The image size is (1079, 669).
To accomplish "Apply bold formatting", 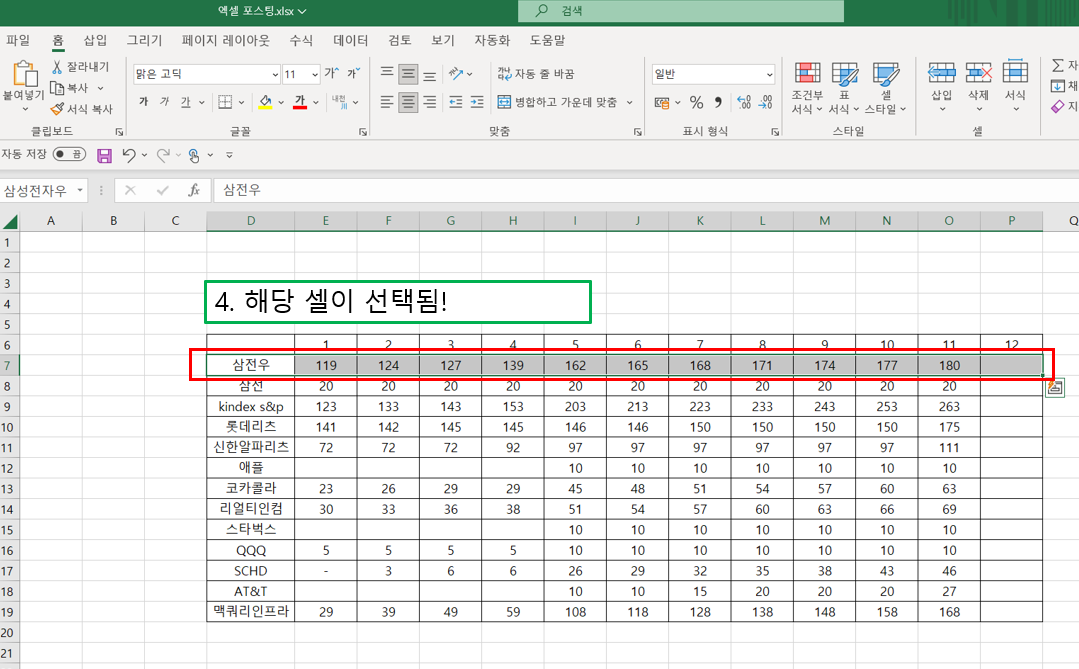I will 143,102.
